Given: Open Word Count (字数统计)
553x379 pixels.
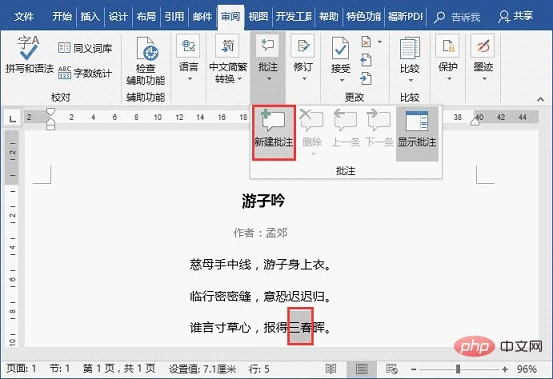Looking at the screenshot, I should 85,73.
